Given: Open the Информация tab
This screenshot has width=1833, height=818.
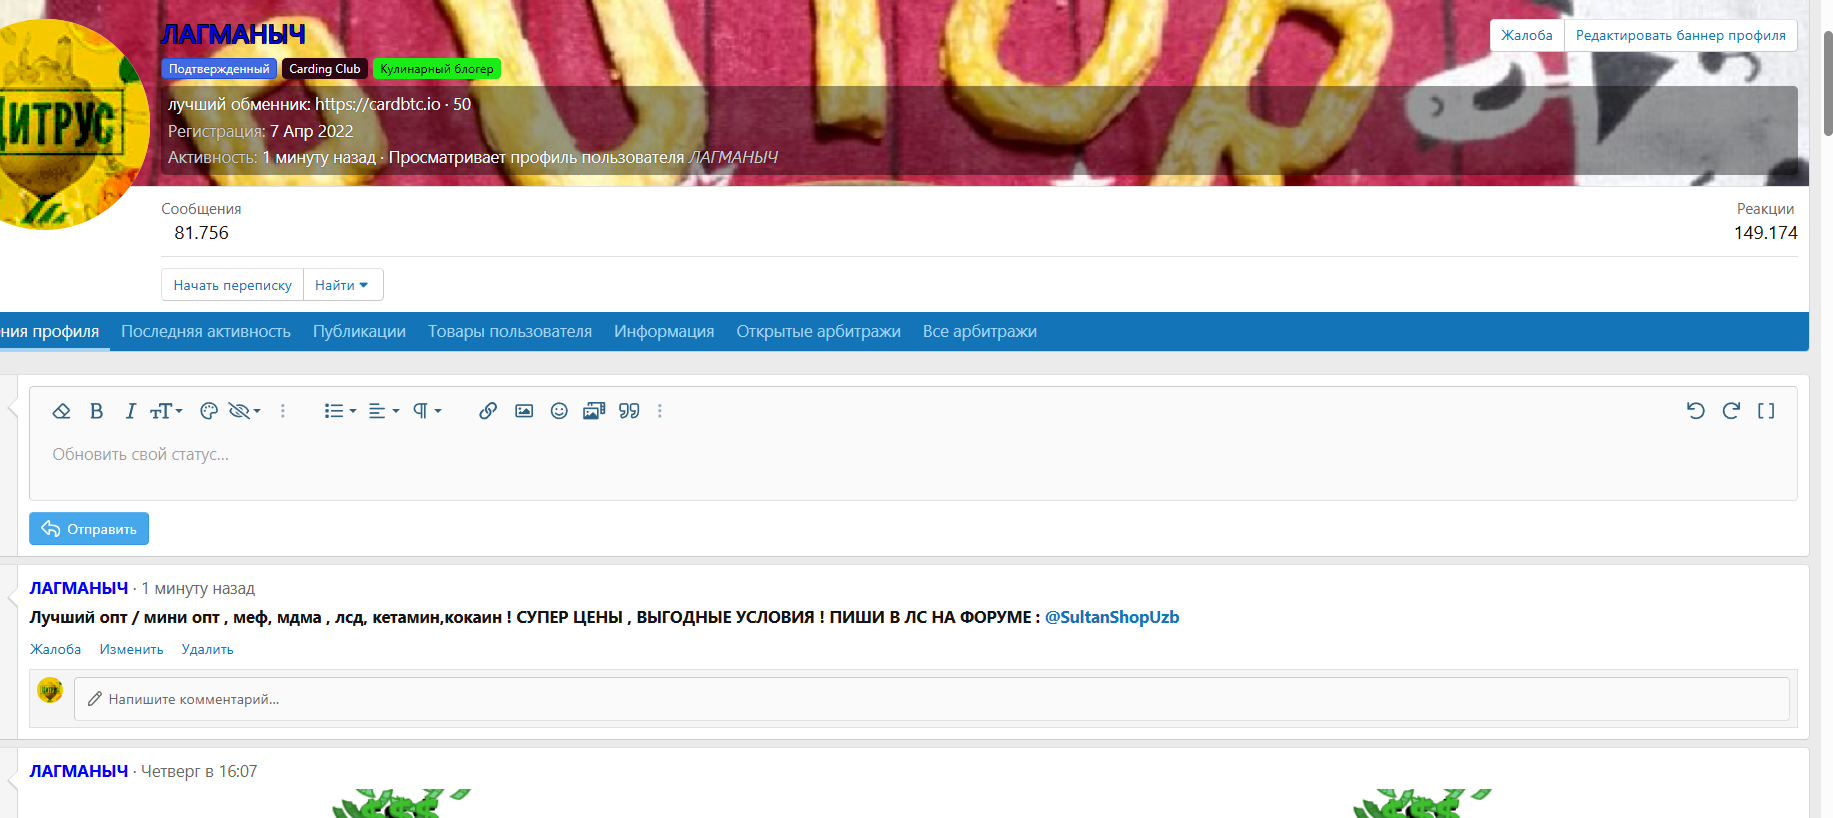Looking at the screenshot, I should 664,332.
